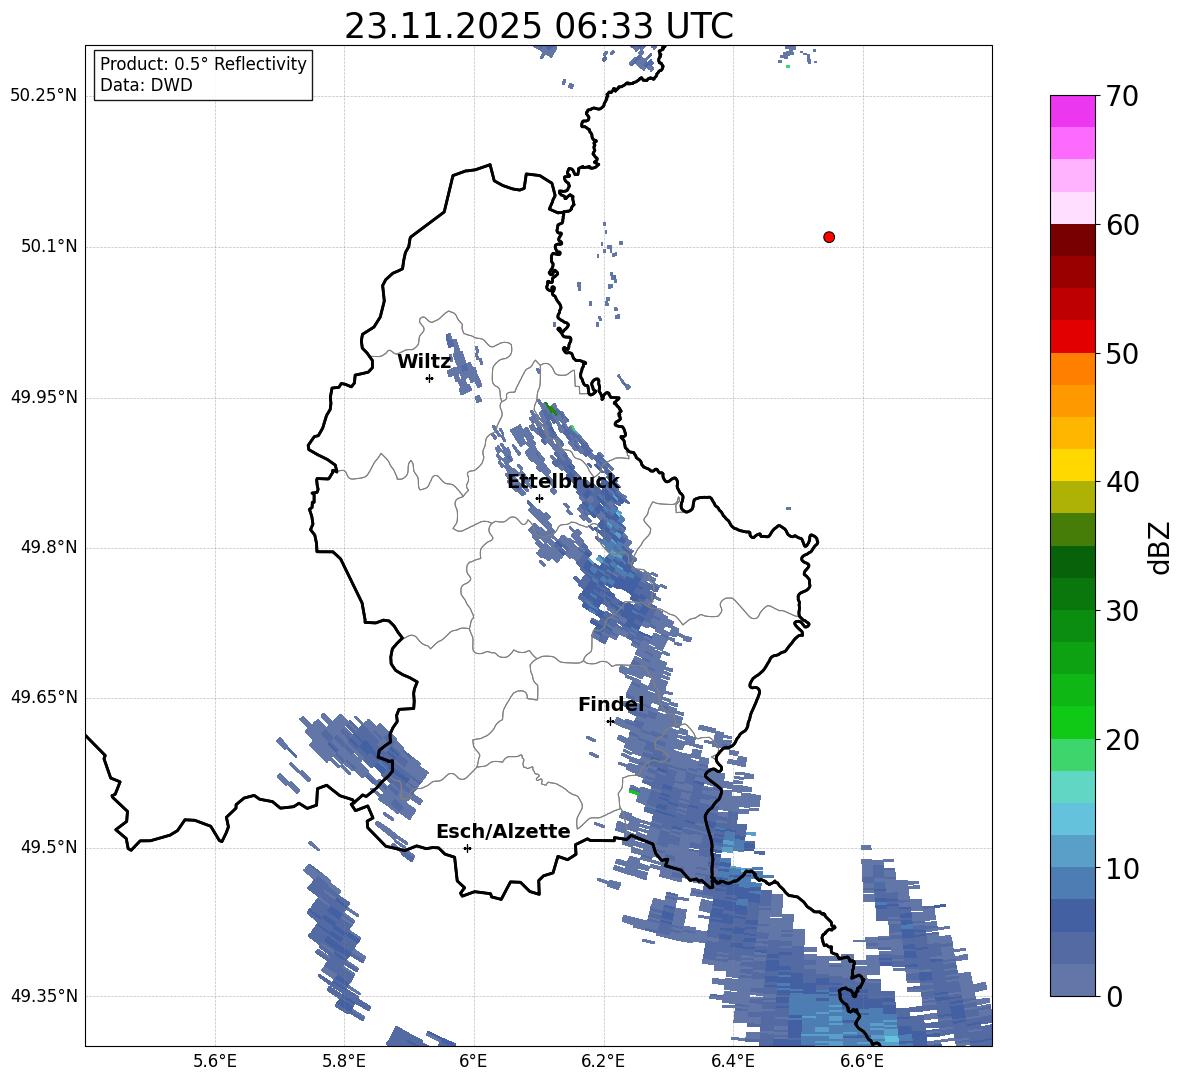
Task: Click the Product: 0.5° Reflectivity text
Action: 203,64
